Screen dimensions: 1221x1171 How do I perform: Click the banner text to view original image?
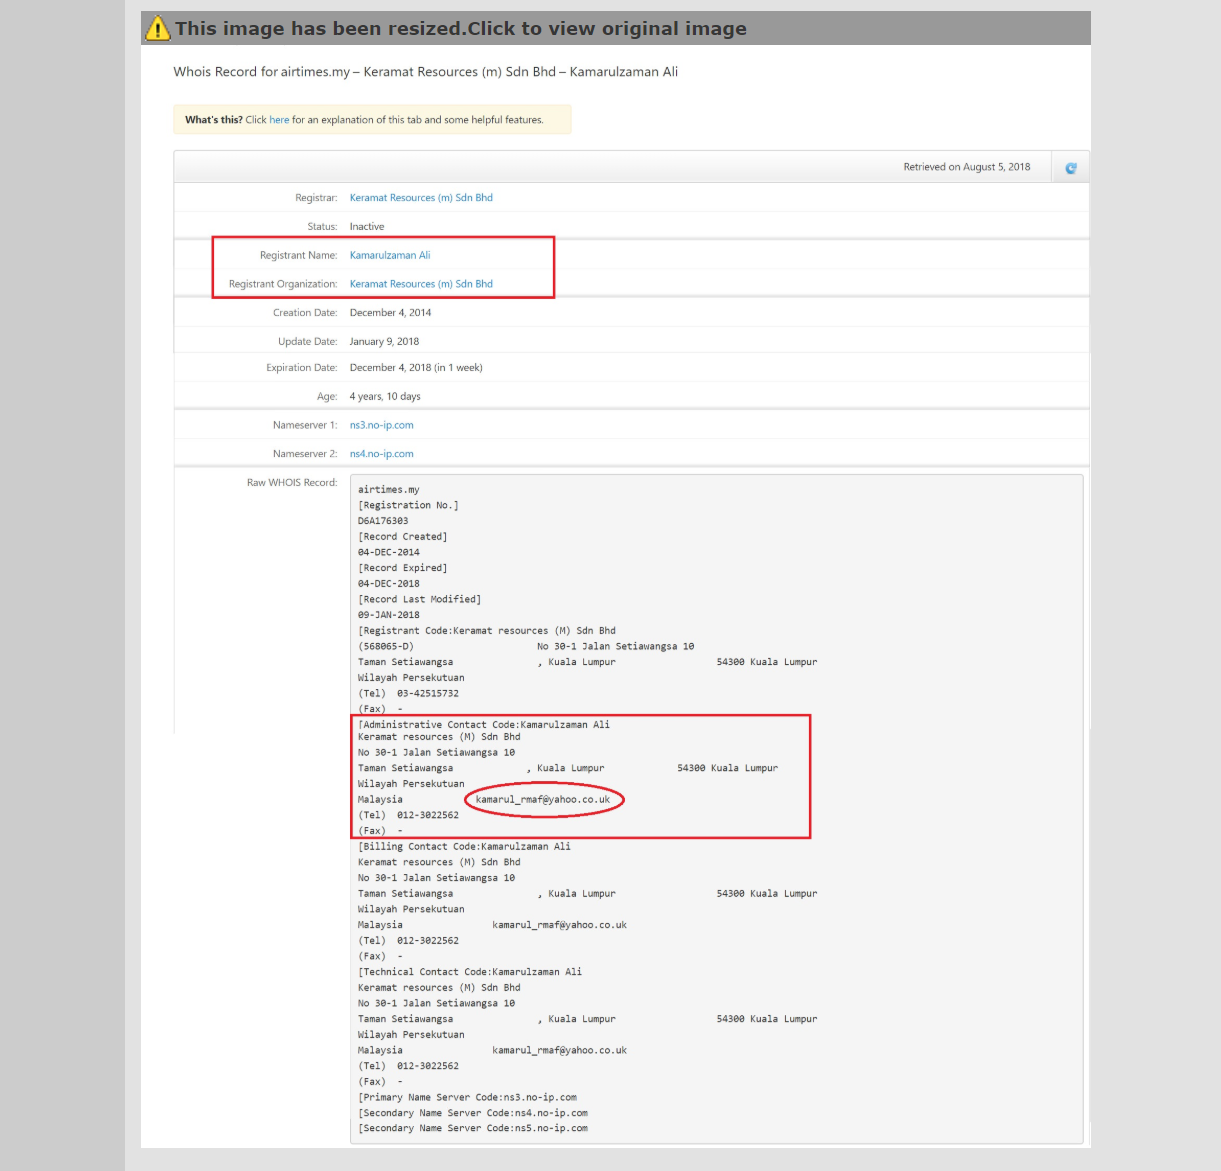click(461, 28)
